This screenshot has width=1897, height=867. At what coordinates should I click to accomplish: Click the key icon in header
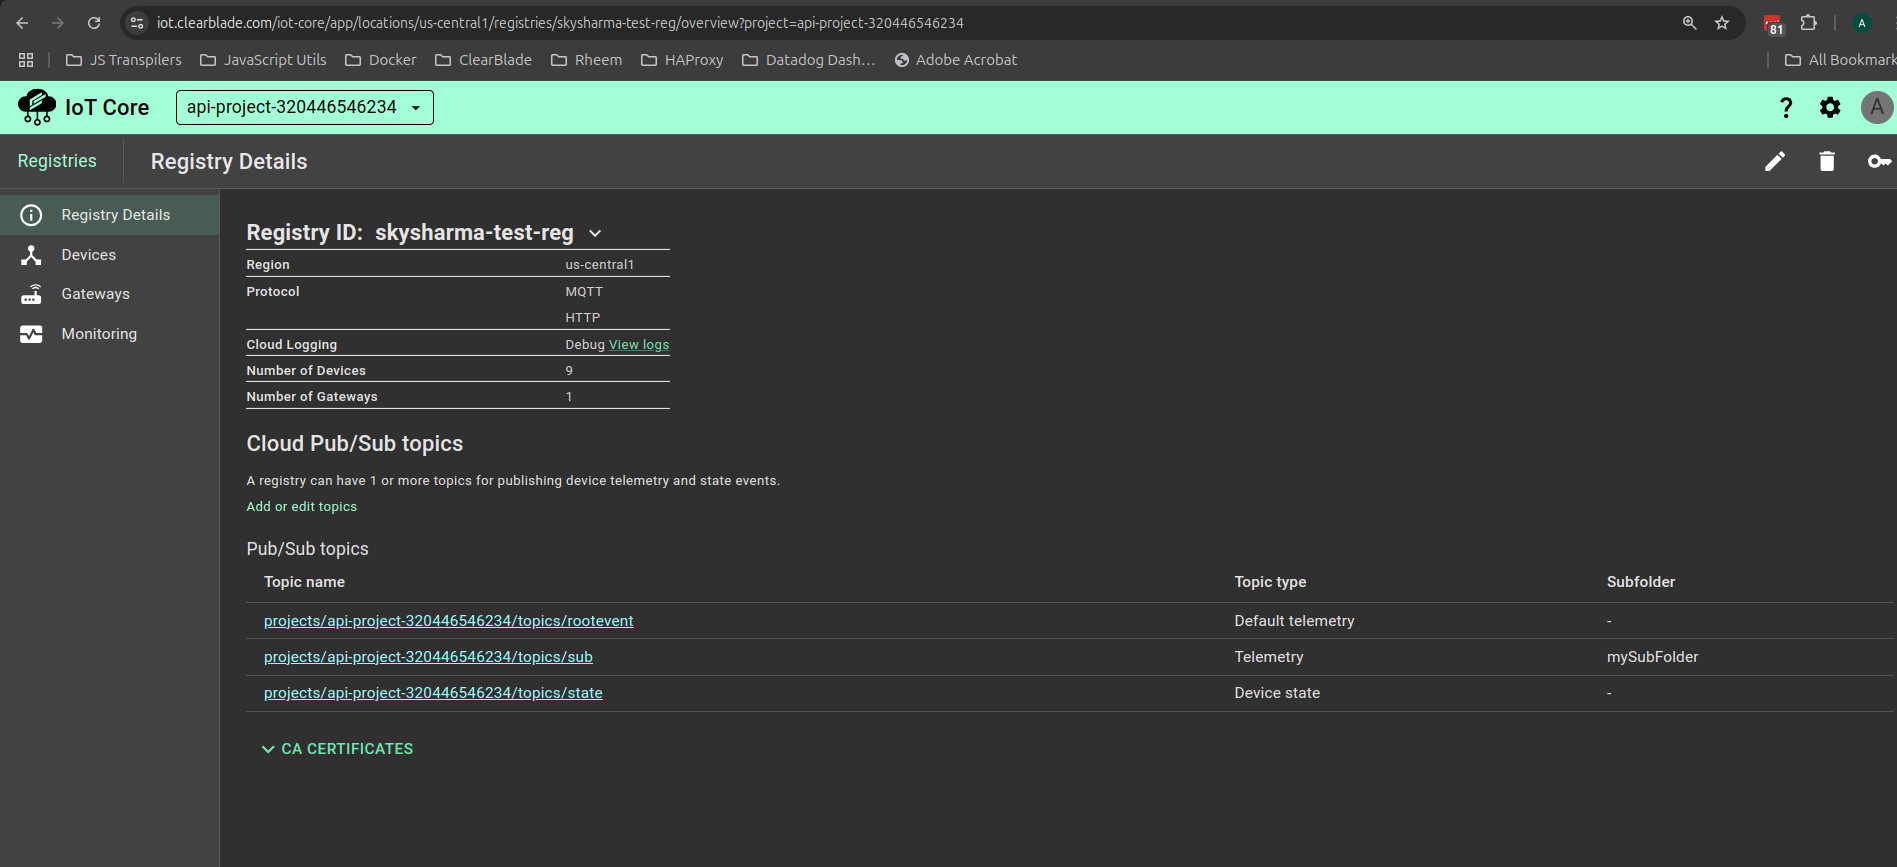1878,162
